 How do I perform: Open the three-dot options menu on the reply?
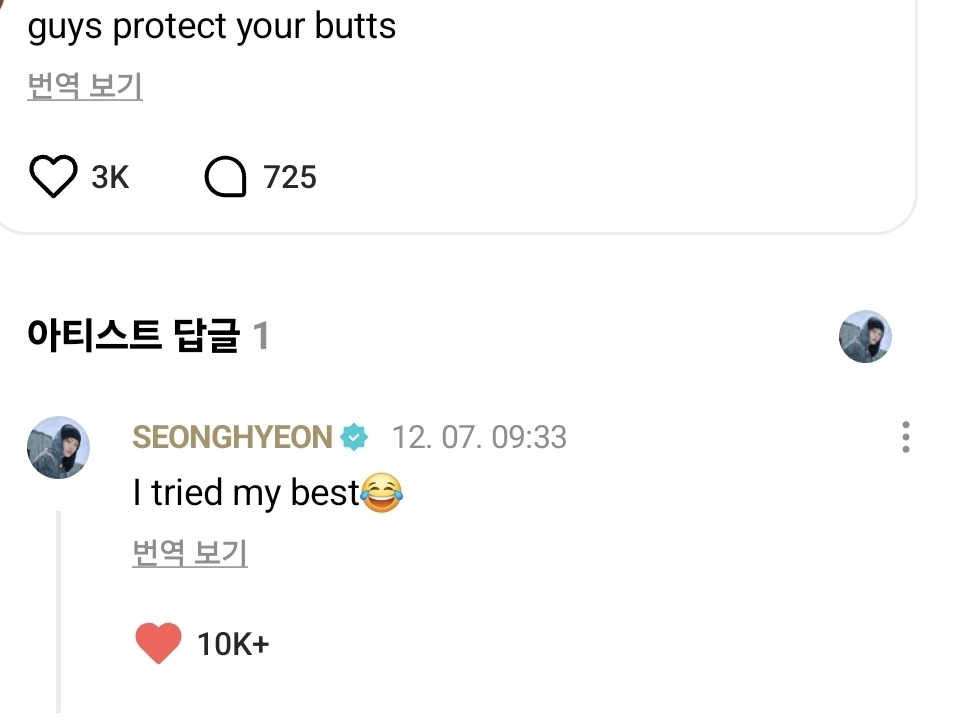pos(906,437)
